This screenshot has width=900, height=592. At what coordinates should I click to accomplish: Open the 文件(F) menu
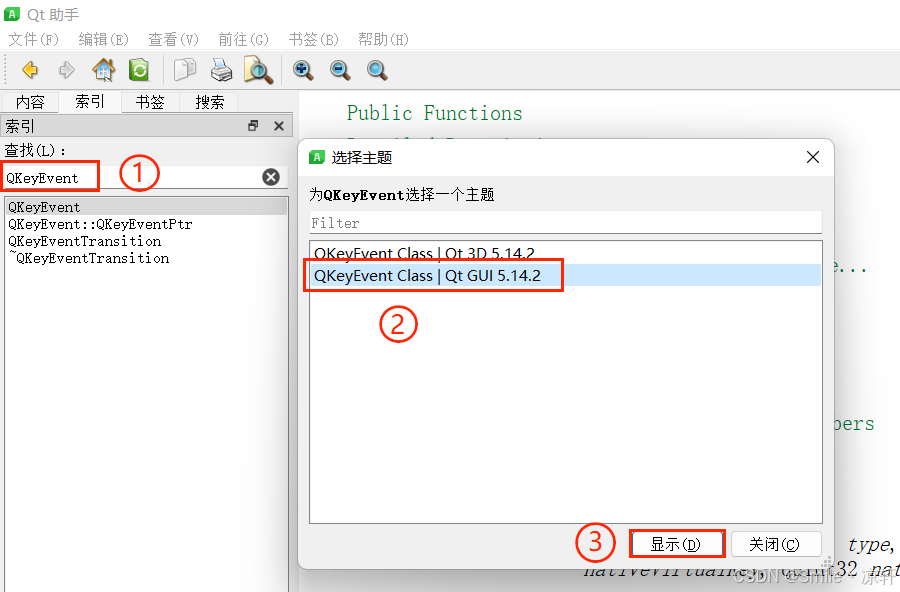[x=33, y=39]
